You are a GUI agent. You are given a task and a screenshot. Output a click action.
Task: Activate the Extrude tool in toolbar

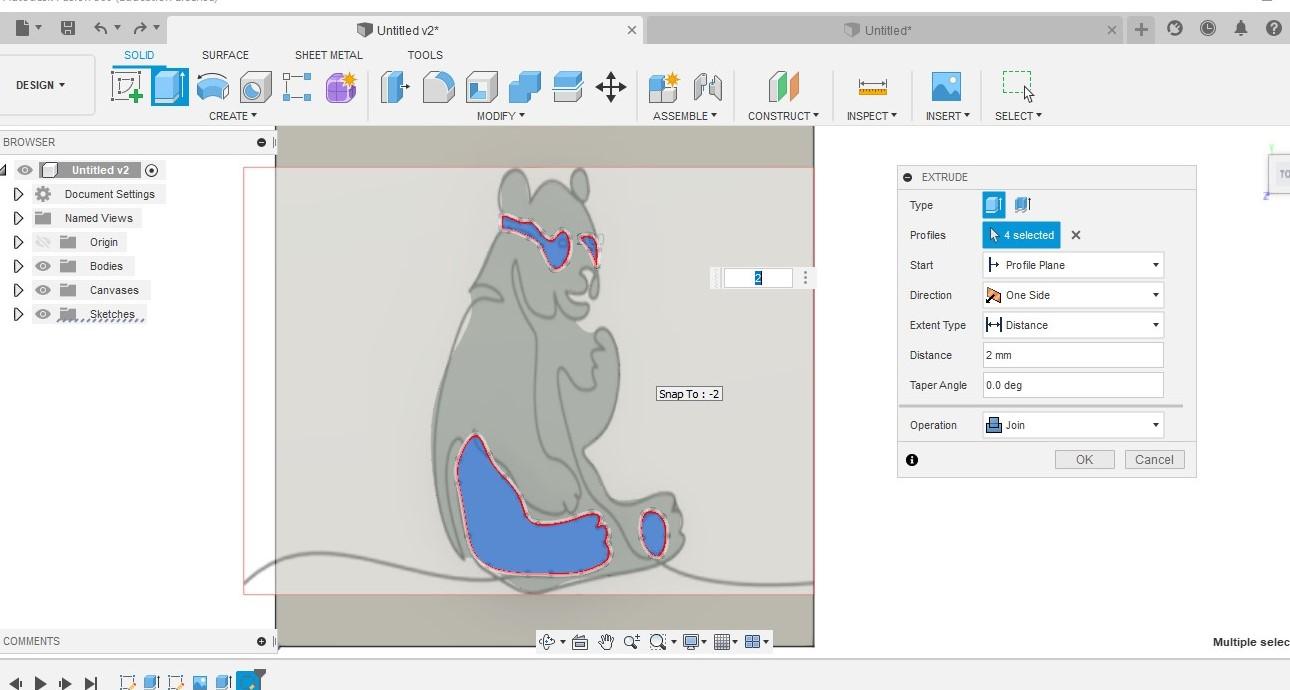170,87
